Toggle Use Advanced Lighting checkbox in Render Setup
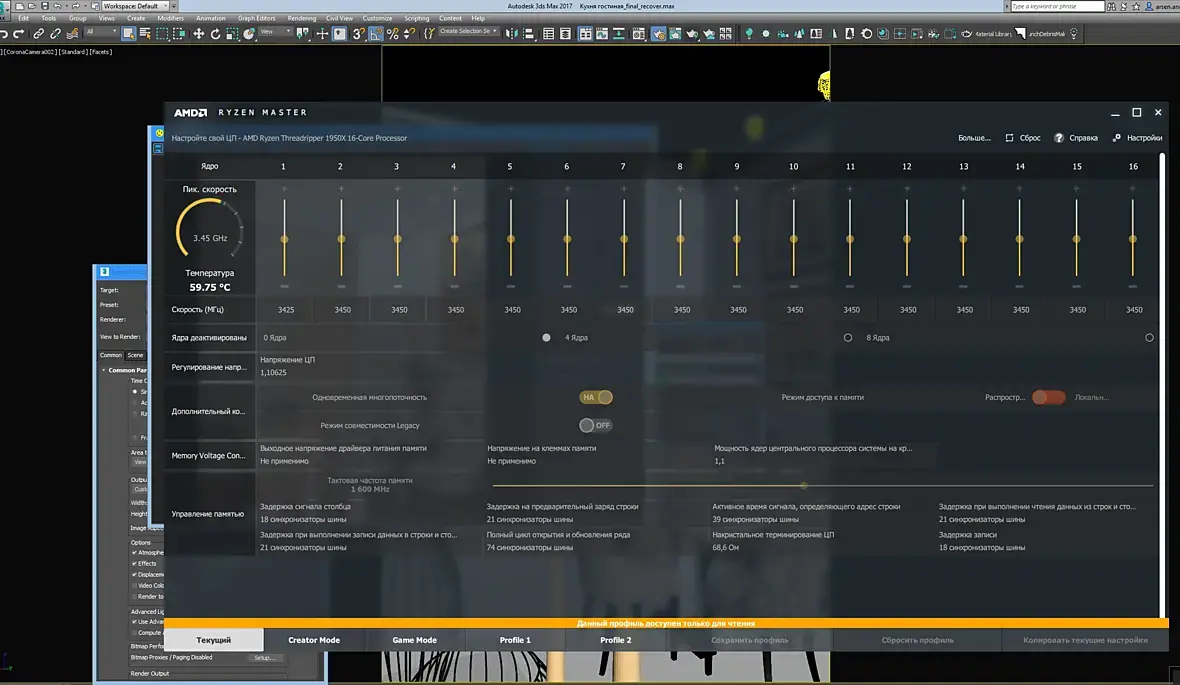1180x685 pixels. click(x=135, y=622)
